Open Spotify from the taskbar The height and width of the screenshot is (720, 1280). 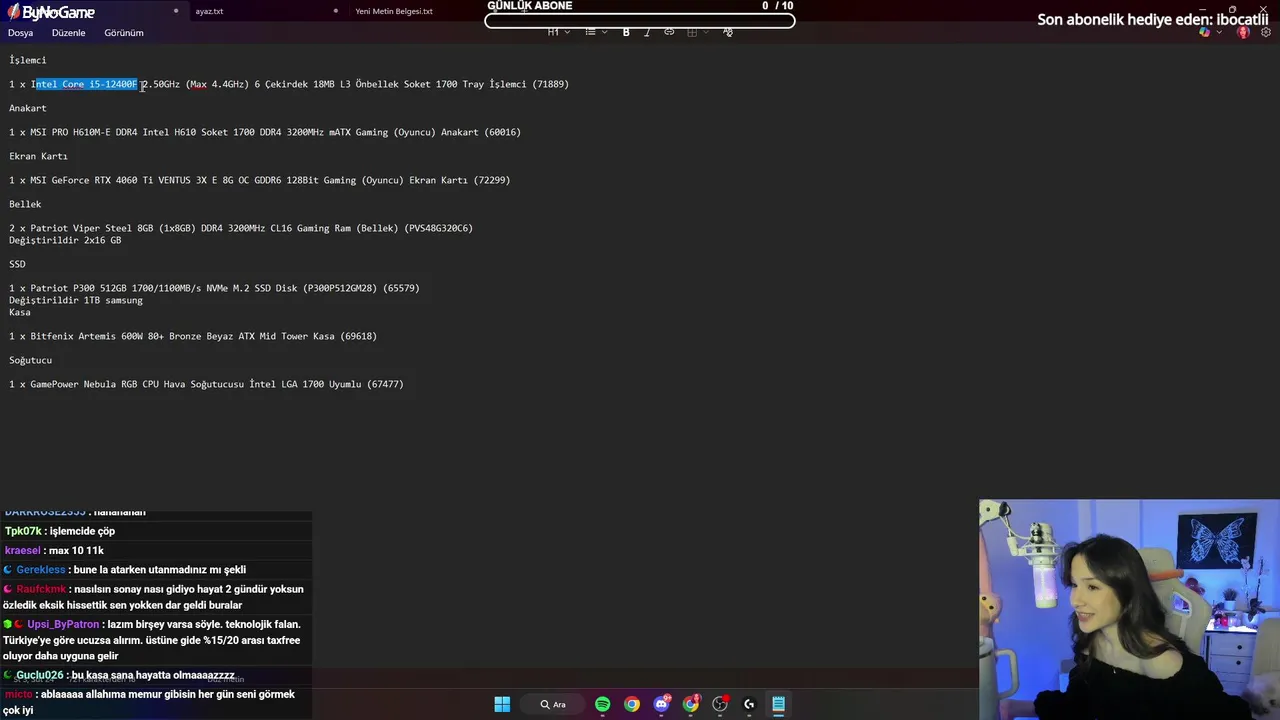(602, 704)
